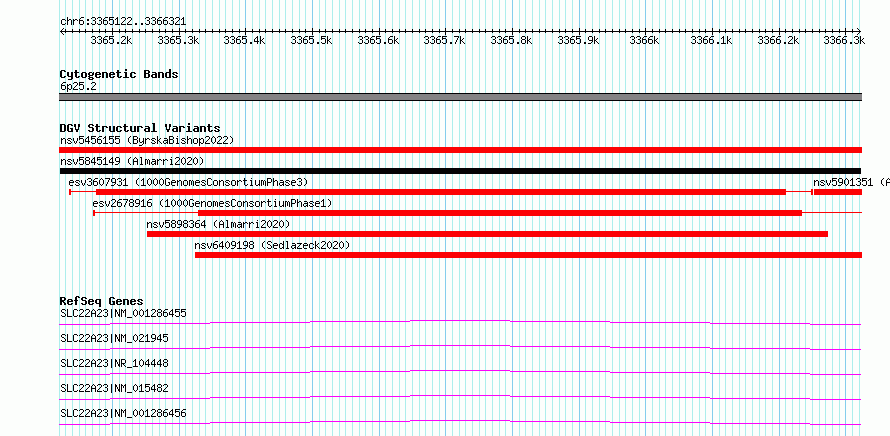890x436 pixels.
Task: Click the 3365.6k ruler tick label
Action: [378, 40]
